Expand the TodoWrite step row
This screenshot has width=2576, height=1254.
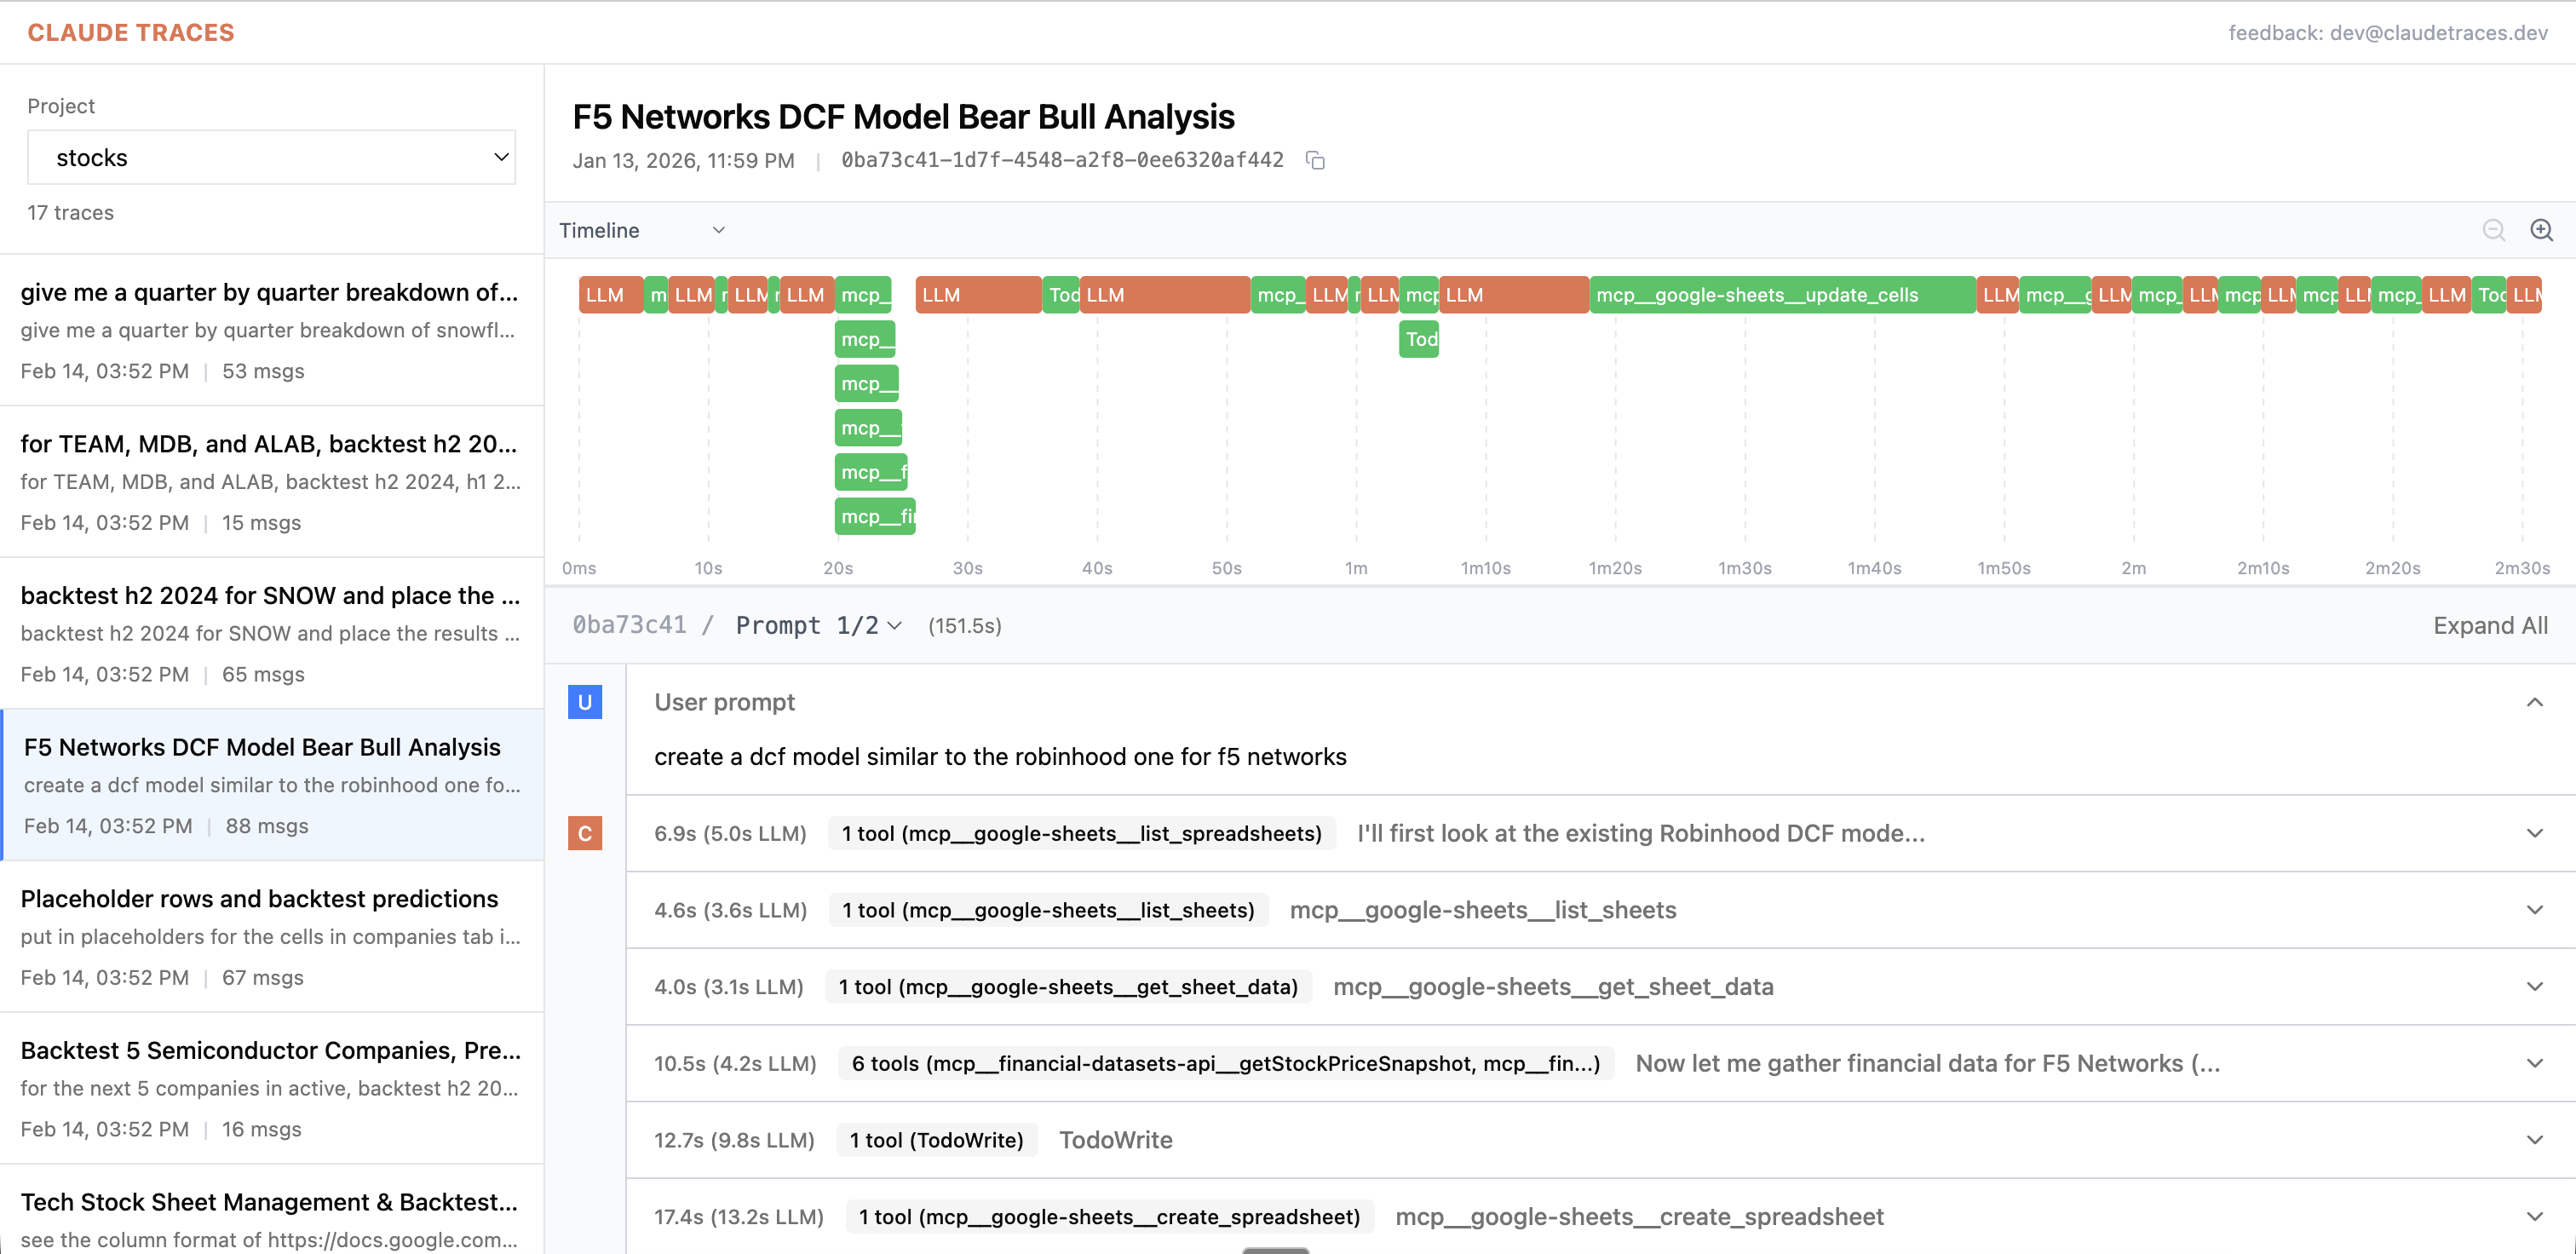2534,1140
